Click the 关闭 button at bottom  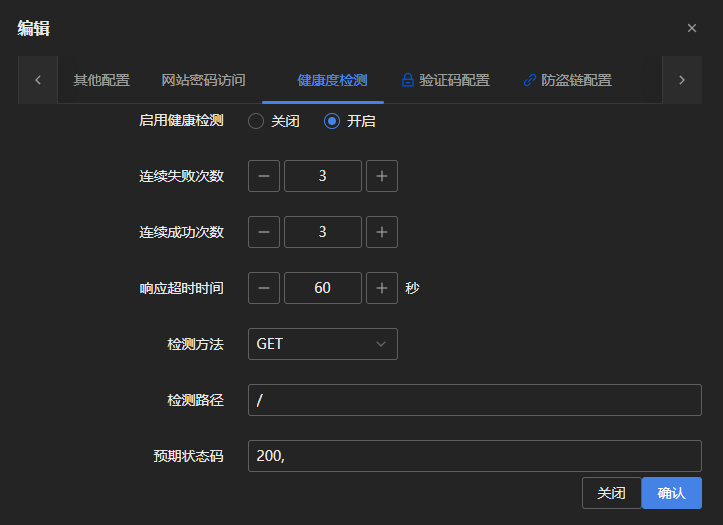pos(611,493)
